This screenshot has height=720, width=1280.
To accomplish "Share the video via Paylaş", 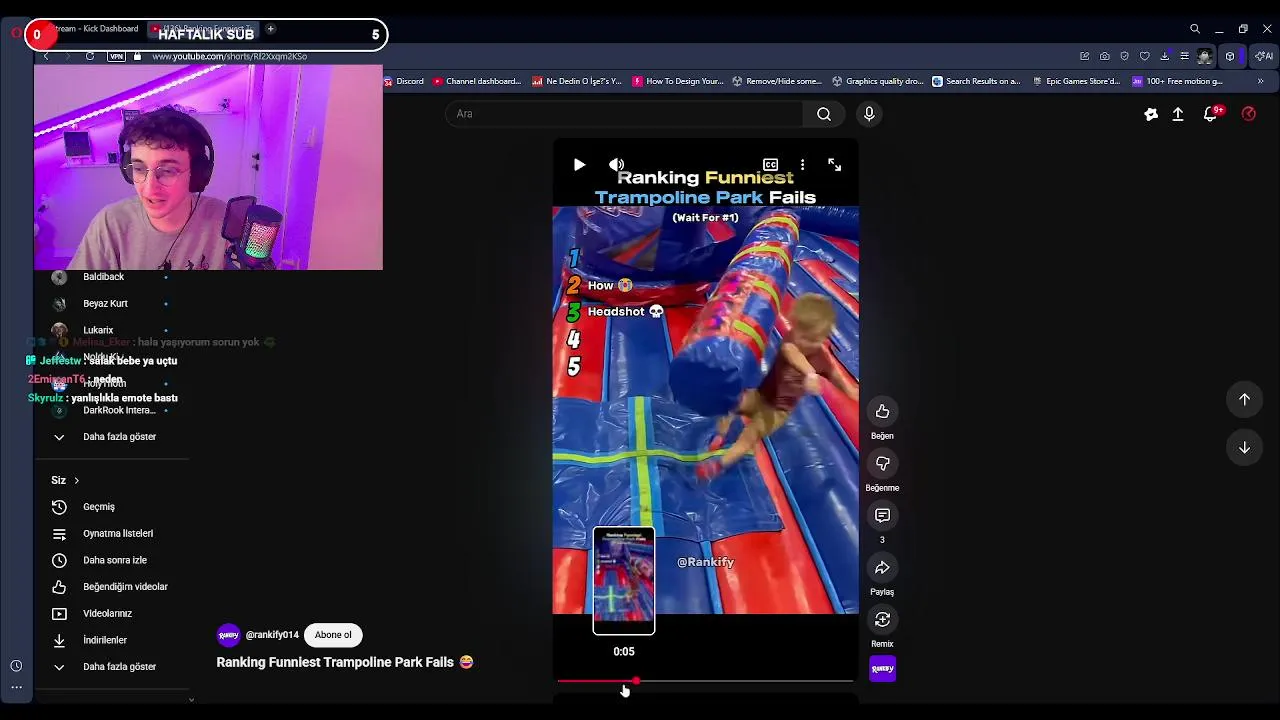I will click(x=882, y=567).
